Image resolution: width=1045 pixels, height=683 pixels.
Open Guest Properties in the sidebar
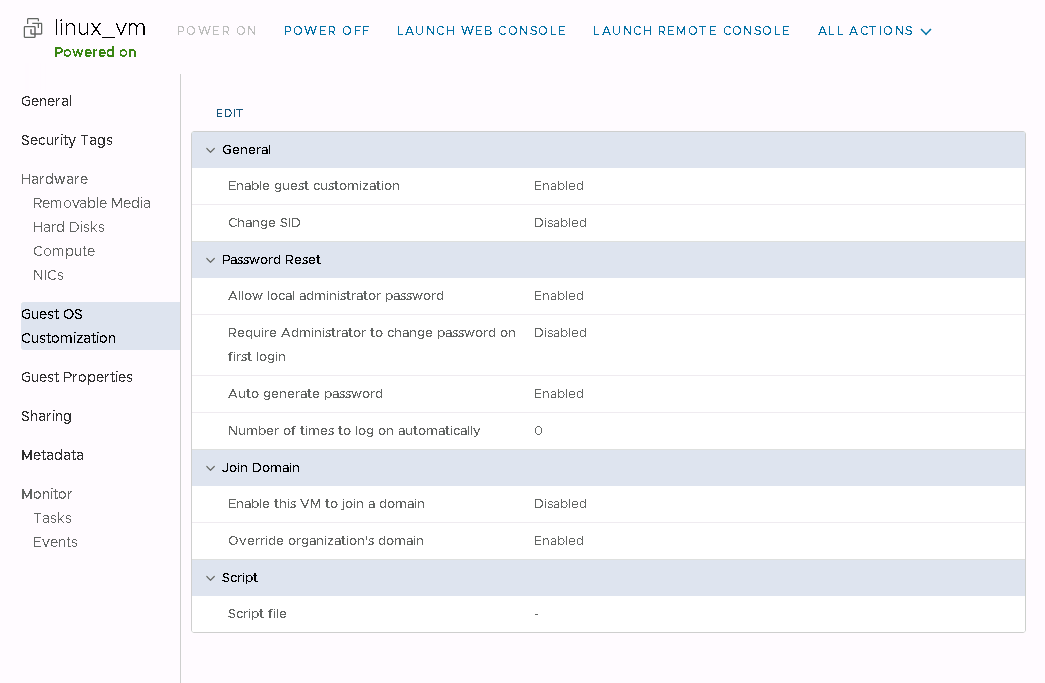pyautogui.click(x=77, y=377)
